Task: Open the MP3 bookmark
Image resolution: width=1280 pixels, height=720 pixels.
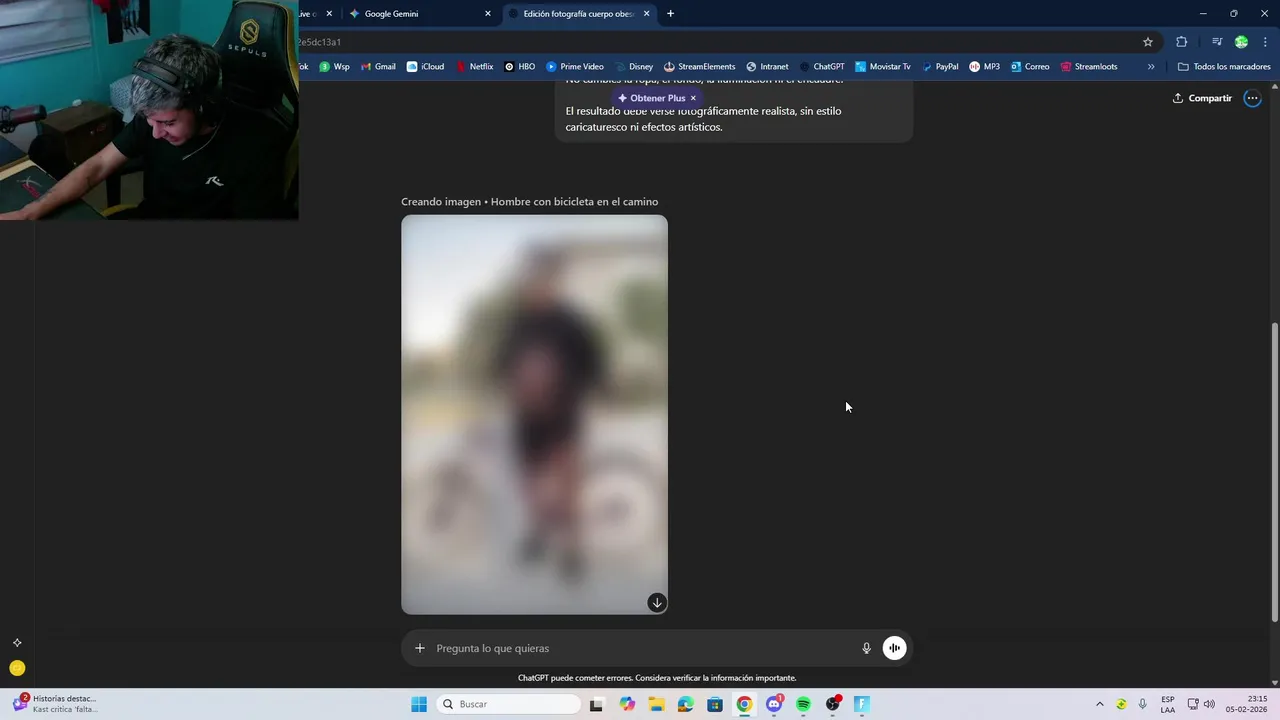Action: tap(985, 67)
